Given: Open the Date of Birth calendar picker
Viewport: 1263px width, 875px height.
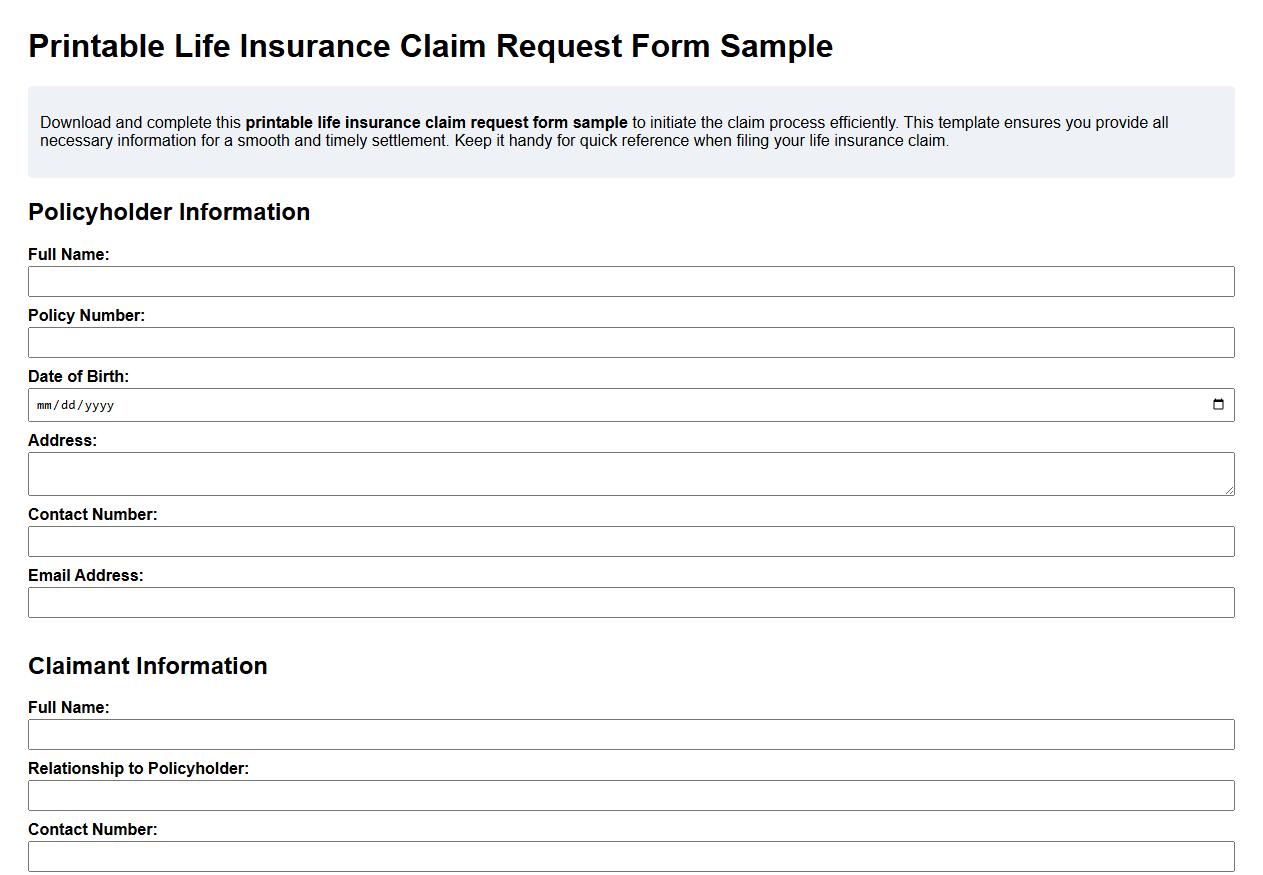Looking at the screenshot, I should (x=1217, y=404).
